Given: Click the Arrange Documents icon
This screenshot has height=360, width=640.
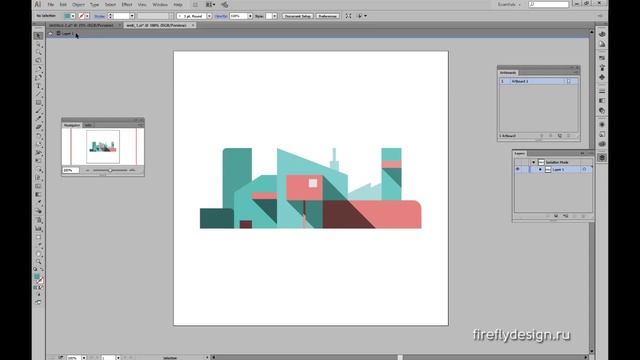Looking at the screenshot, I should 210,4.
